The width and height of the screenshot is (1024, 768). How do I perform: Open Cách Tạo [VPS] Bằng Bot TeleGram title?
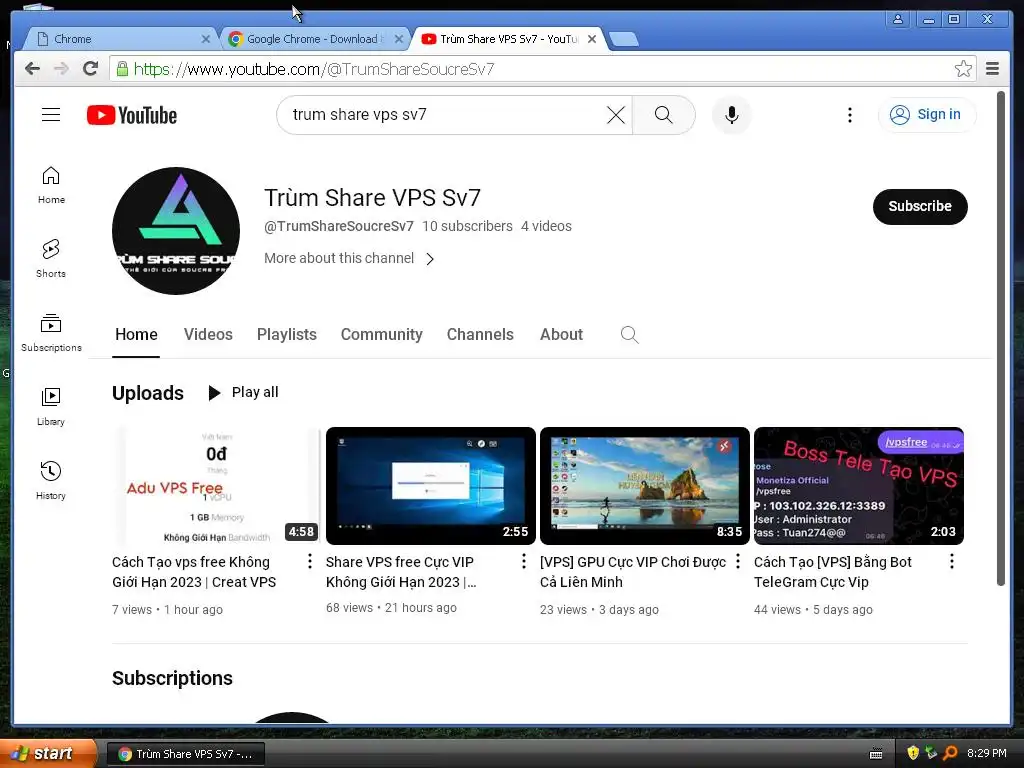tap(833, 571)
